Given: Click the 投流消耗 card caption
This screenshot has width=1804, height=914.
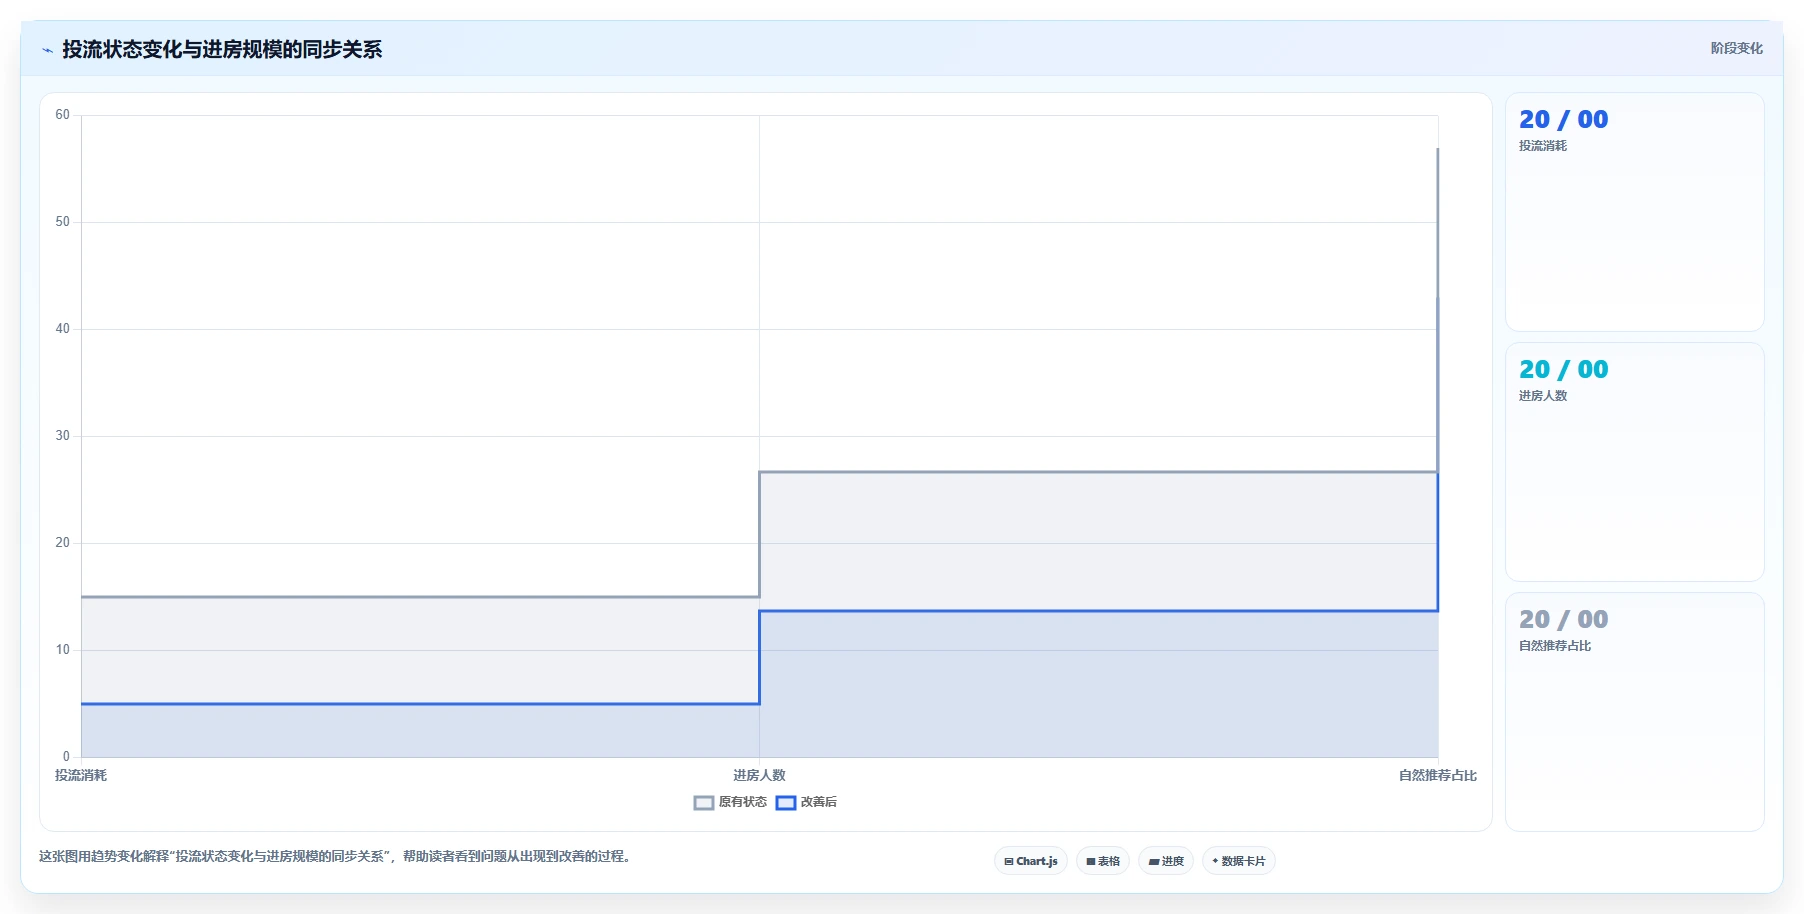Looking at the screenshot, I should 1543,146.
